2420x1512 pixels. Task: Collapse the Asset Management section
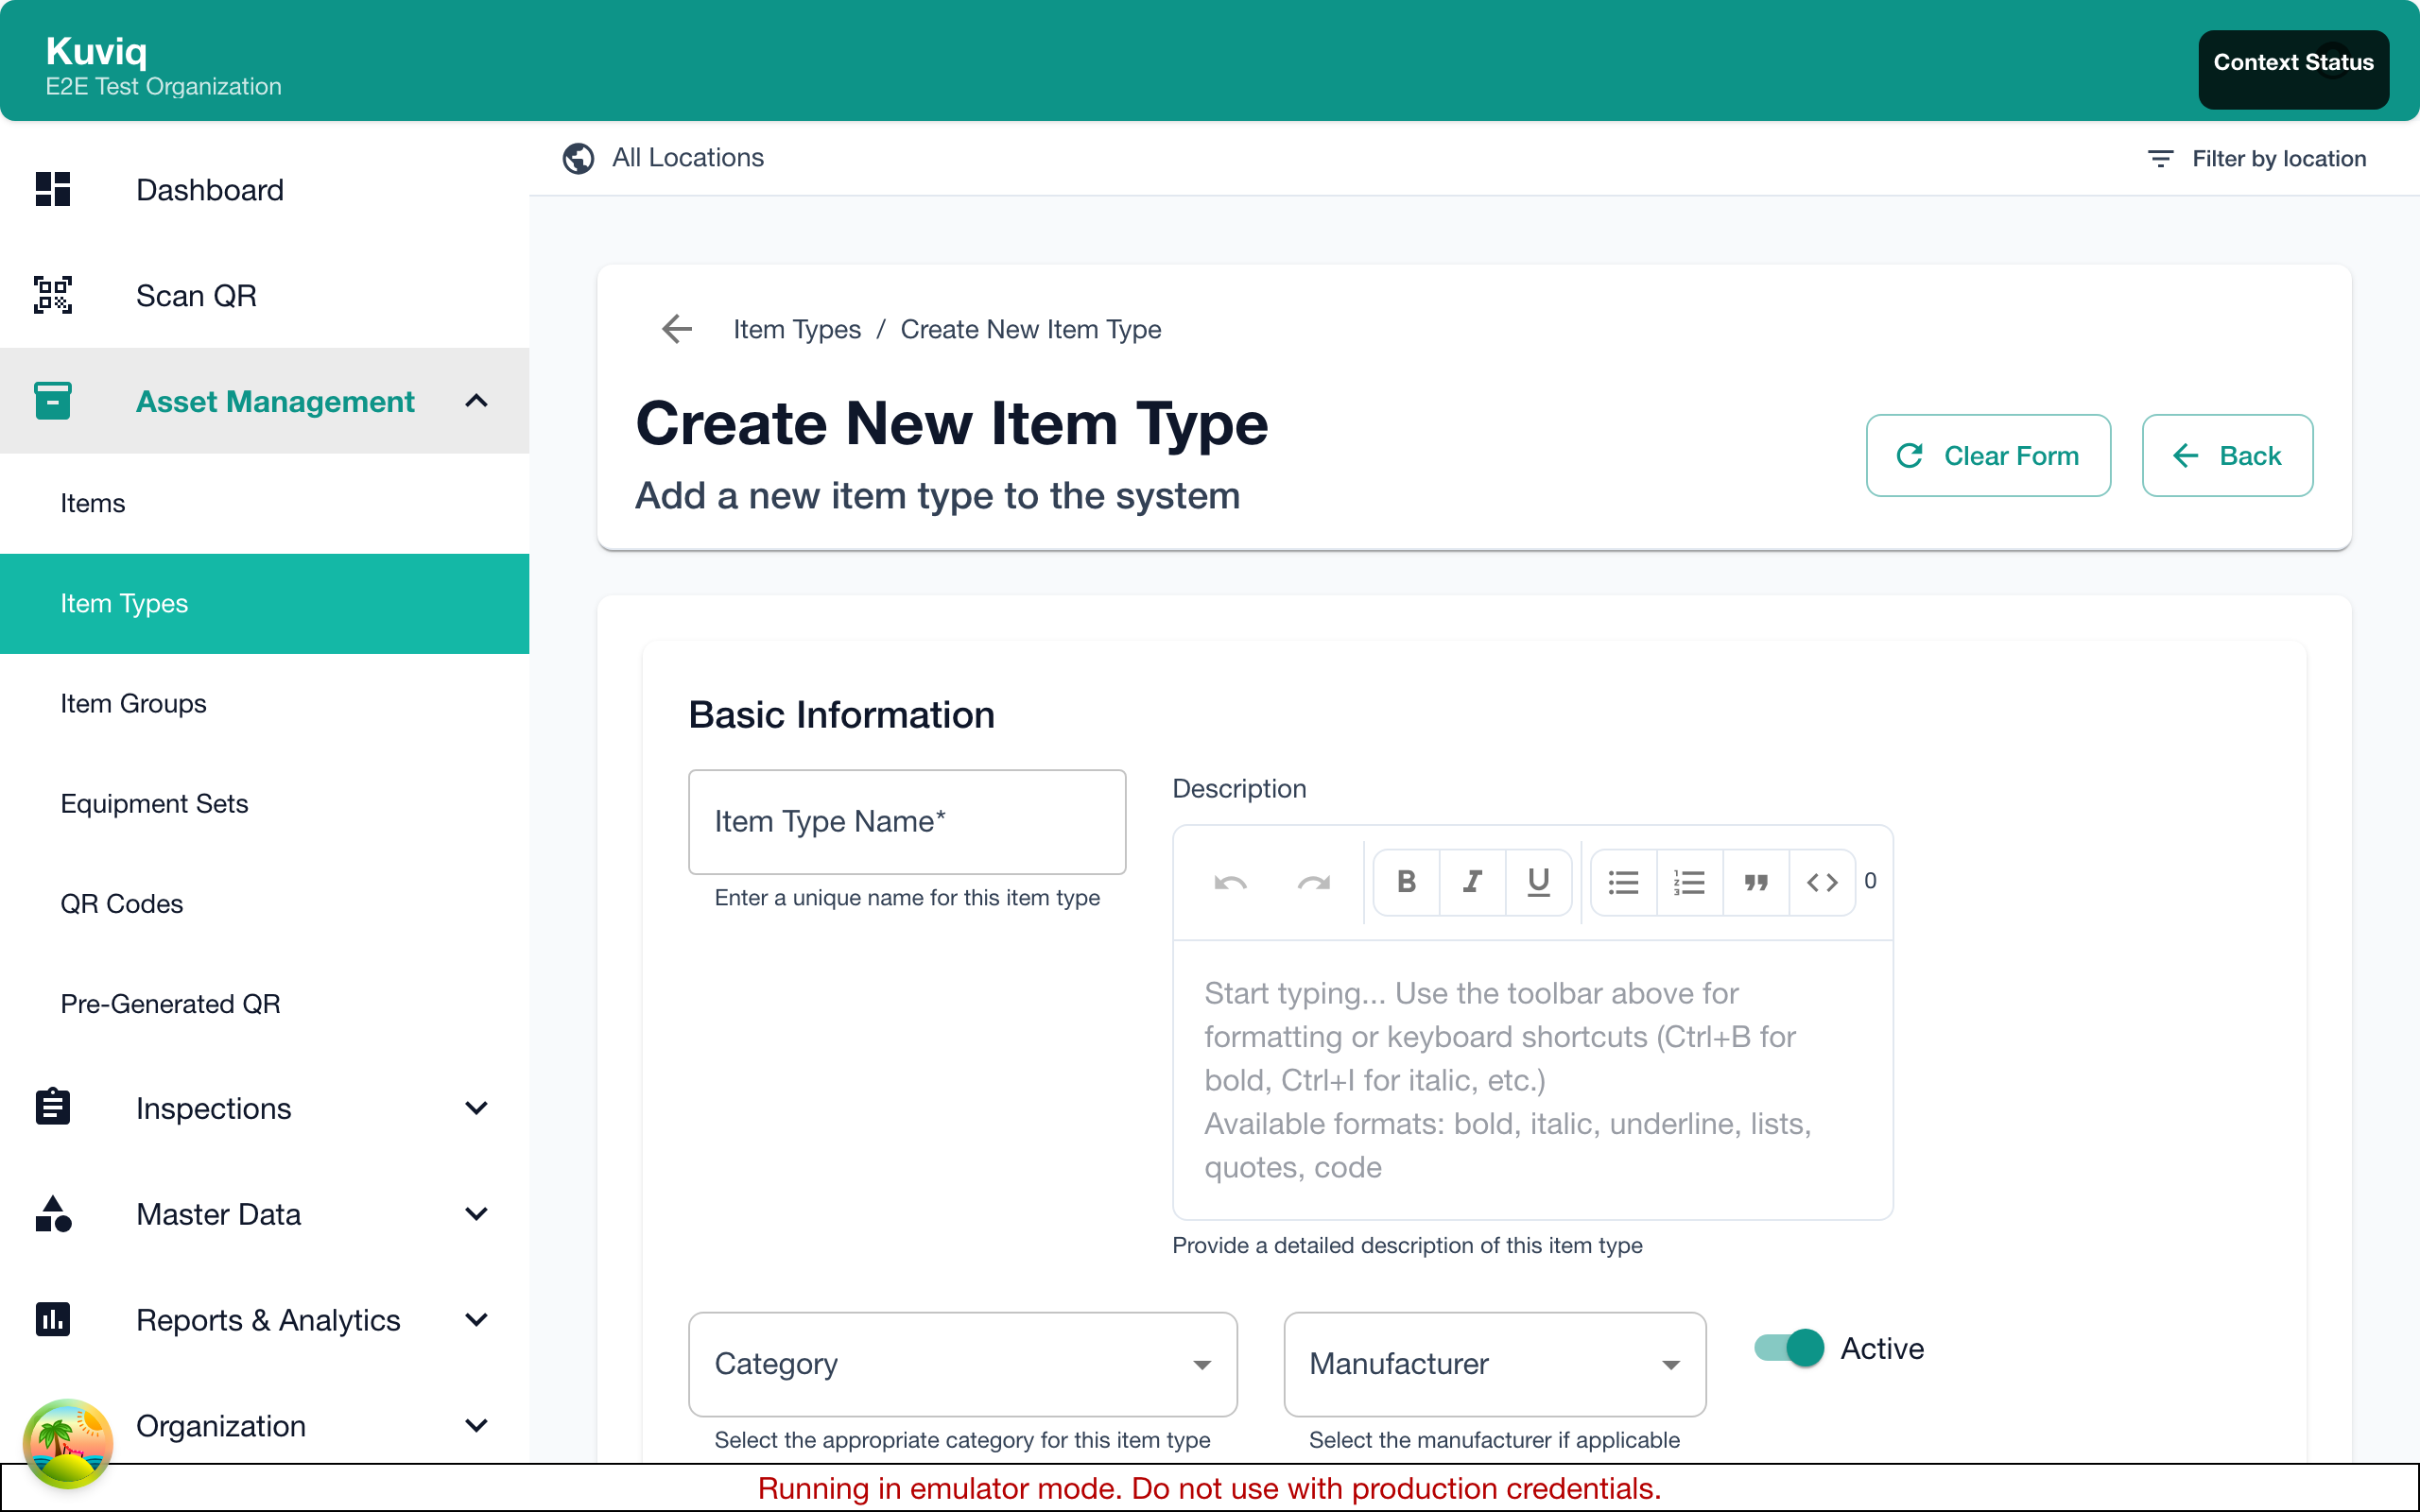[x=477, y=401]
